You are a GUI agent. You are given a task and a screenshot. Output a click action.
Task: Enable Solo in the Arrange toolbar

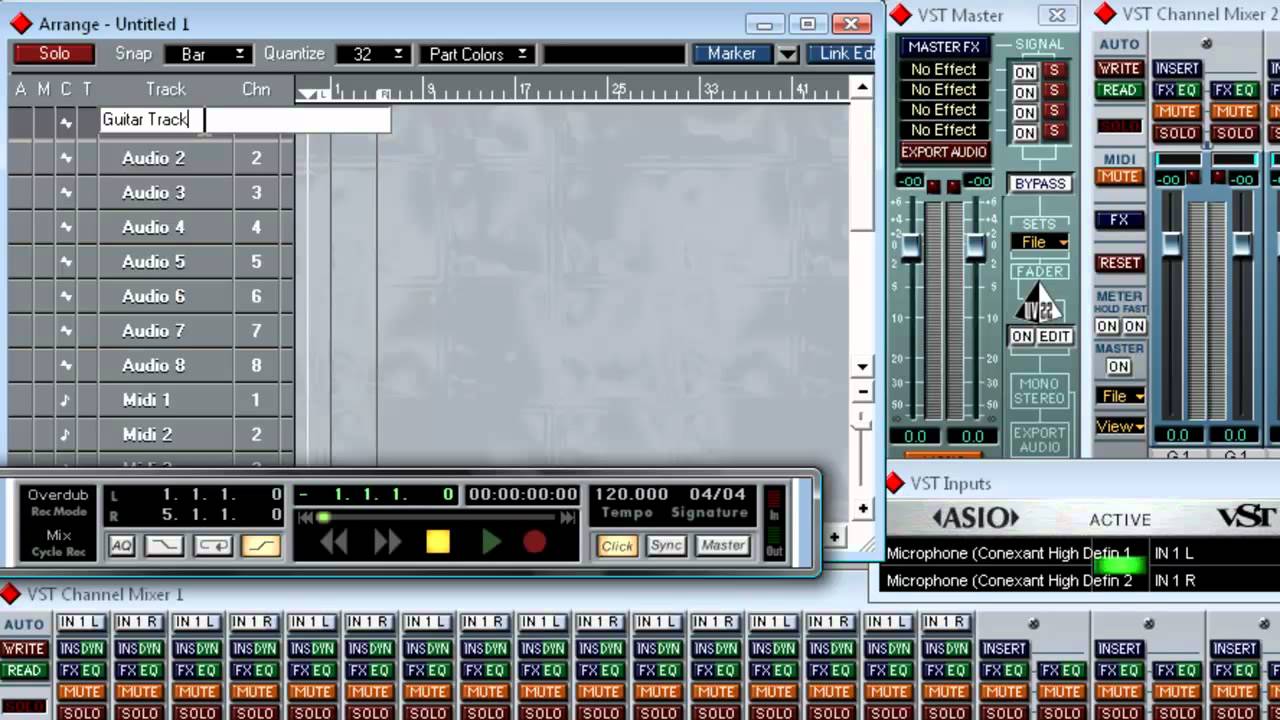(54, 54)
